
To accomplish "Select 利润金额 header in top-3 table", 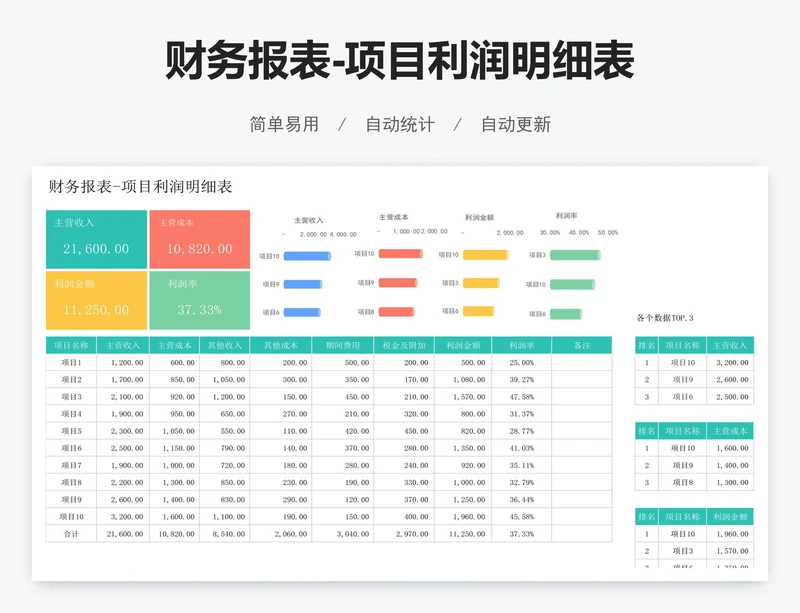I will 730,517.
